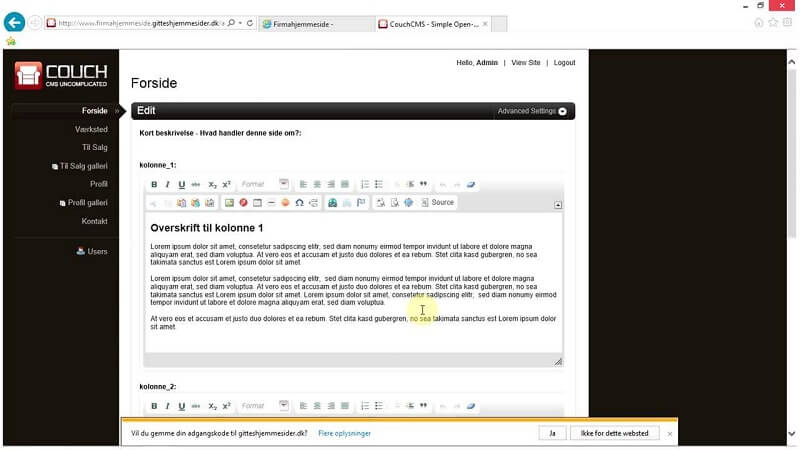This screenshot has height=450, width=800.
Task: Toggle Italic in kolonne_1 toolbar
Action: point(167,184)
